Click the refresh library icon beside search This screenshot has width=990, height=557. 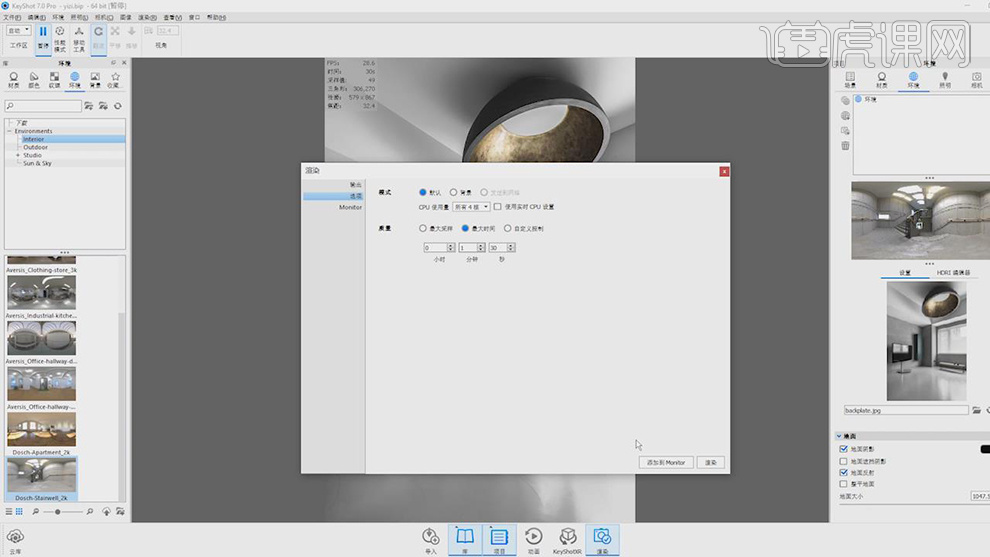pyautogui.click(x=117, y=106)
